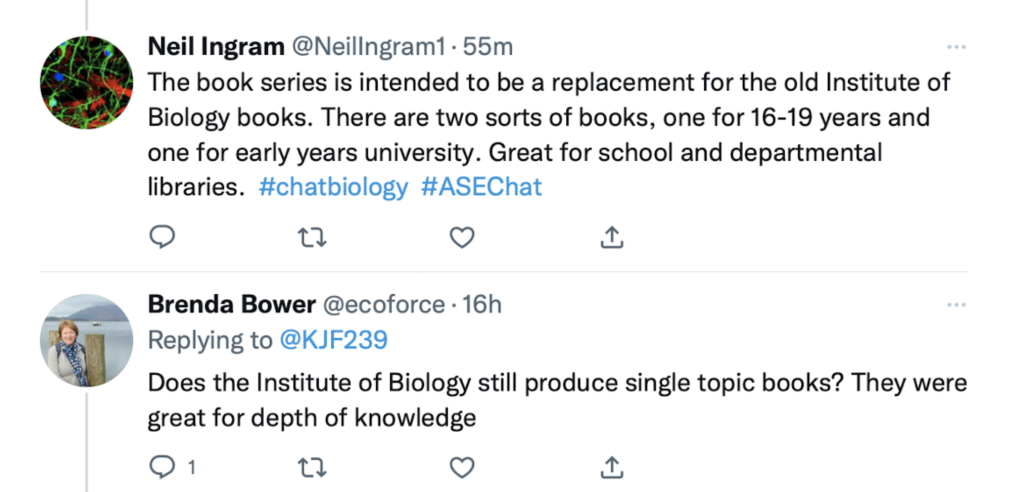Retweet Brenda Bower's tweet
1024x492 pixels.
pyautogui.click(x=312, y=467)
